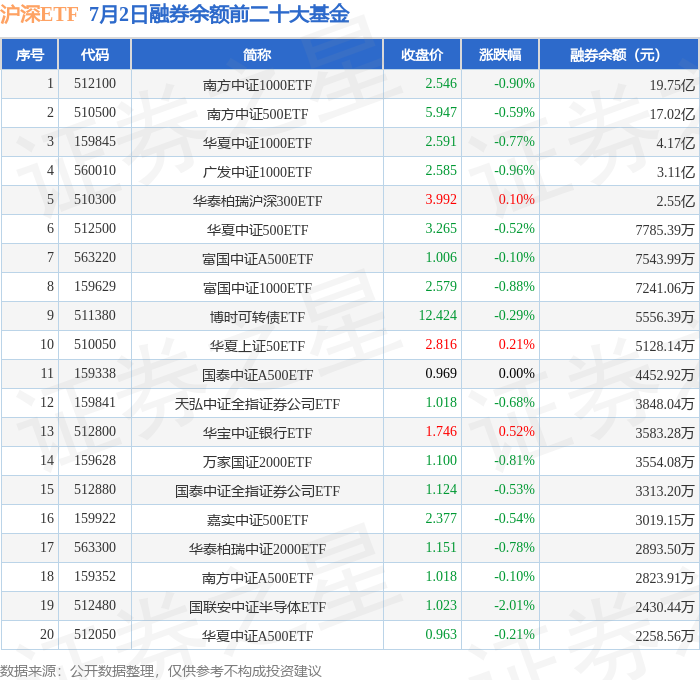This screenshot has height=680, width=700.
Task: Click the name 华夏中证1000ETF
Action: [257, 143]
